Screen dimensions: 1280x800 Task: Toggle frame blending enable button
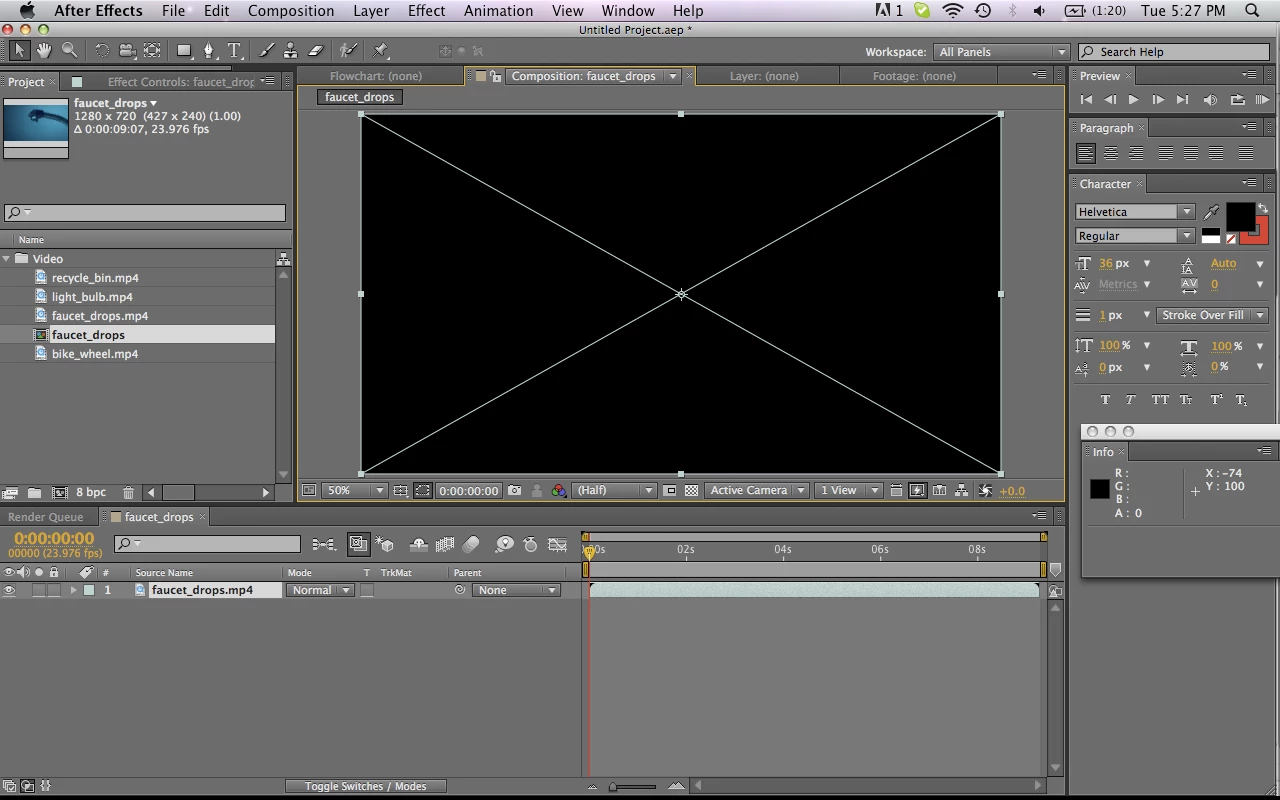445,545
